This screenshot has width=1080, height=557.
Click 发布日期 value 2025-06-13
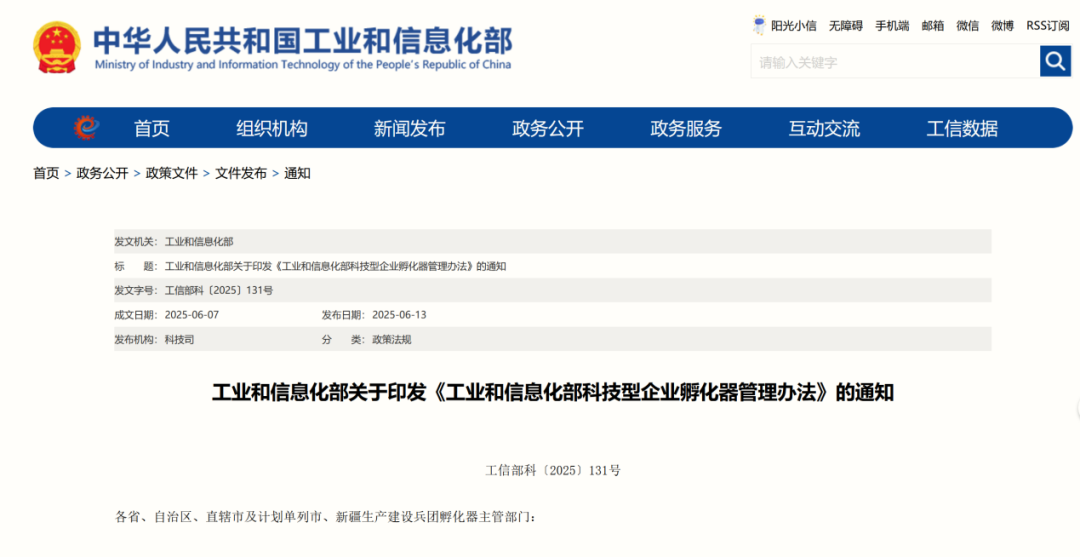(399, 315)
